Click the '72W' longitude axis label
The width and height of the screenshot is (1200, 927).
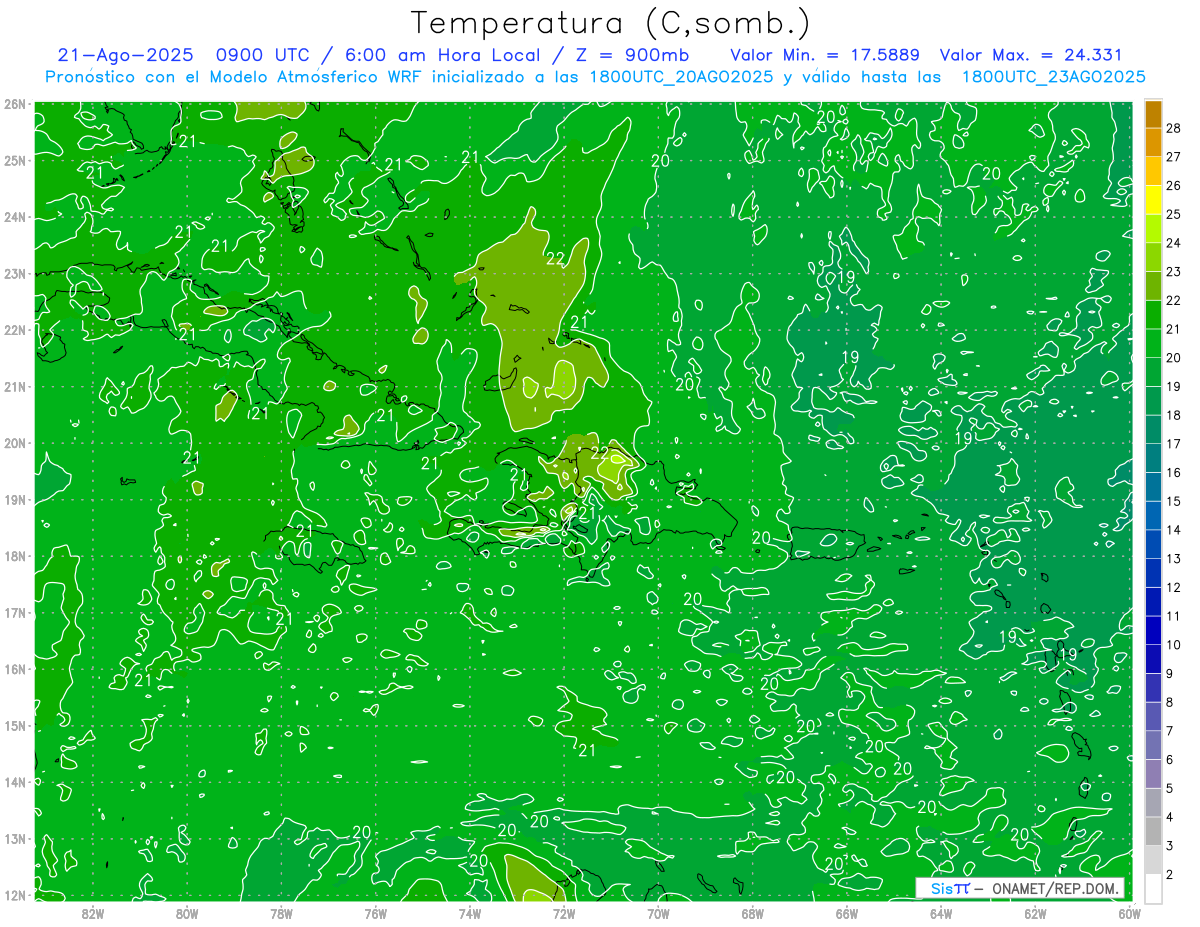[564, 914]
